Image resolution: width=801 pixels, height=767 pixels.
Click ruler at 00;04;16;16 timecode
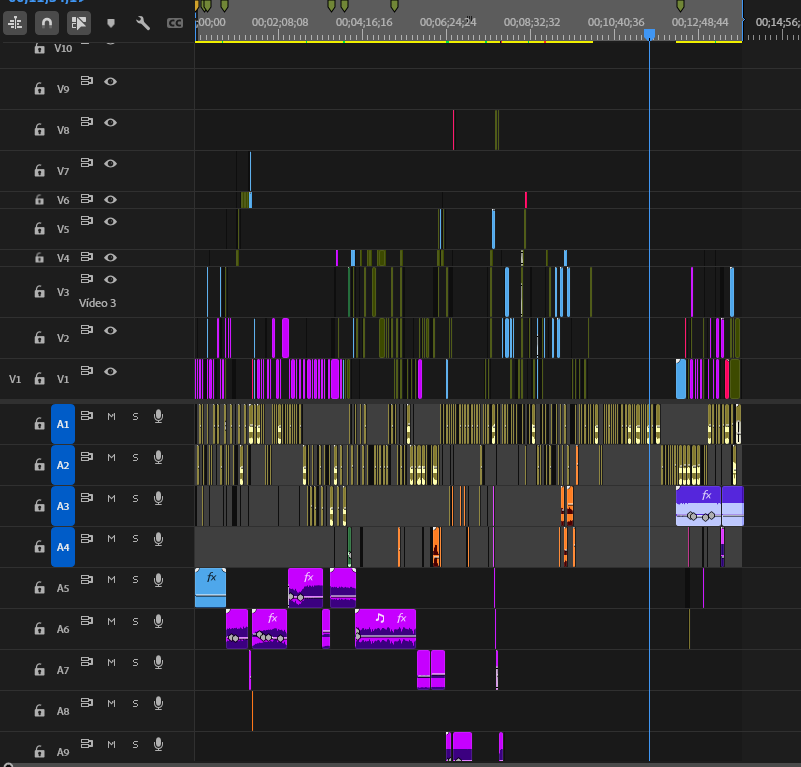364,22
